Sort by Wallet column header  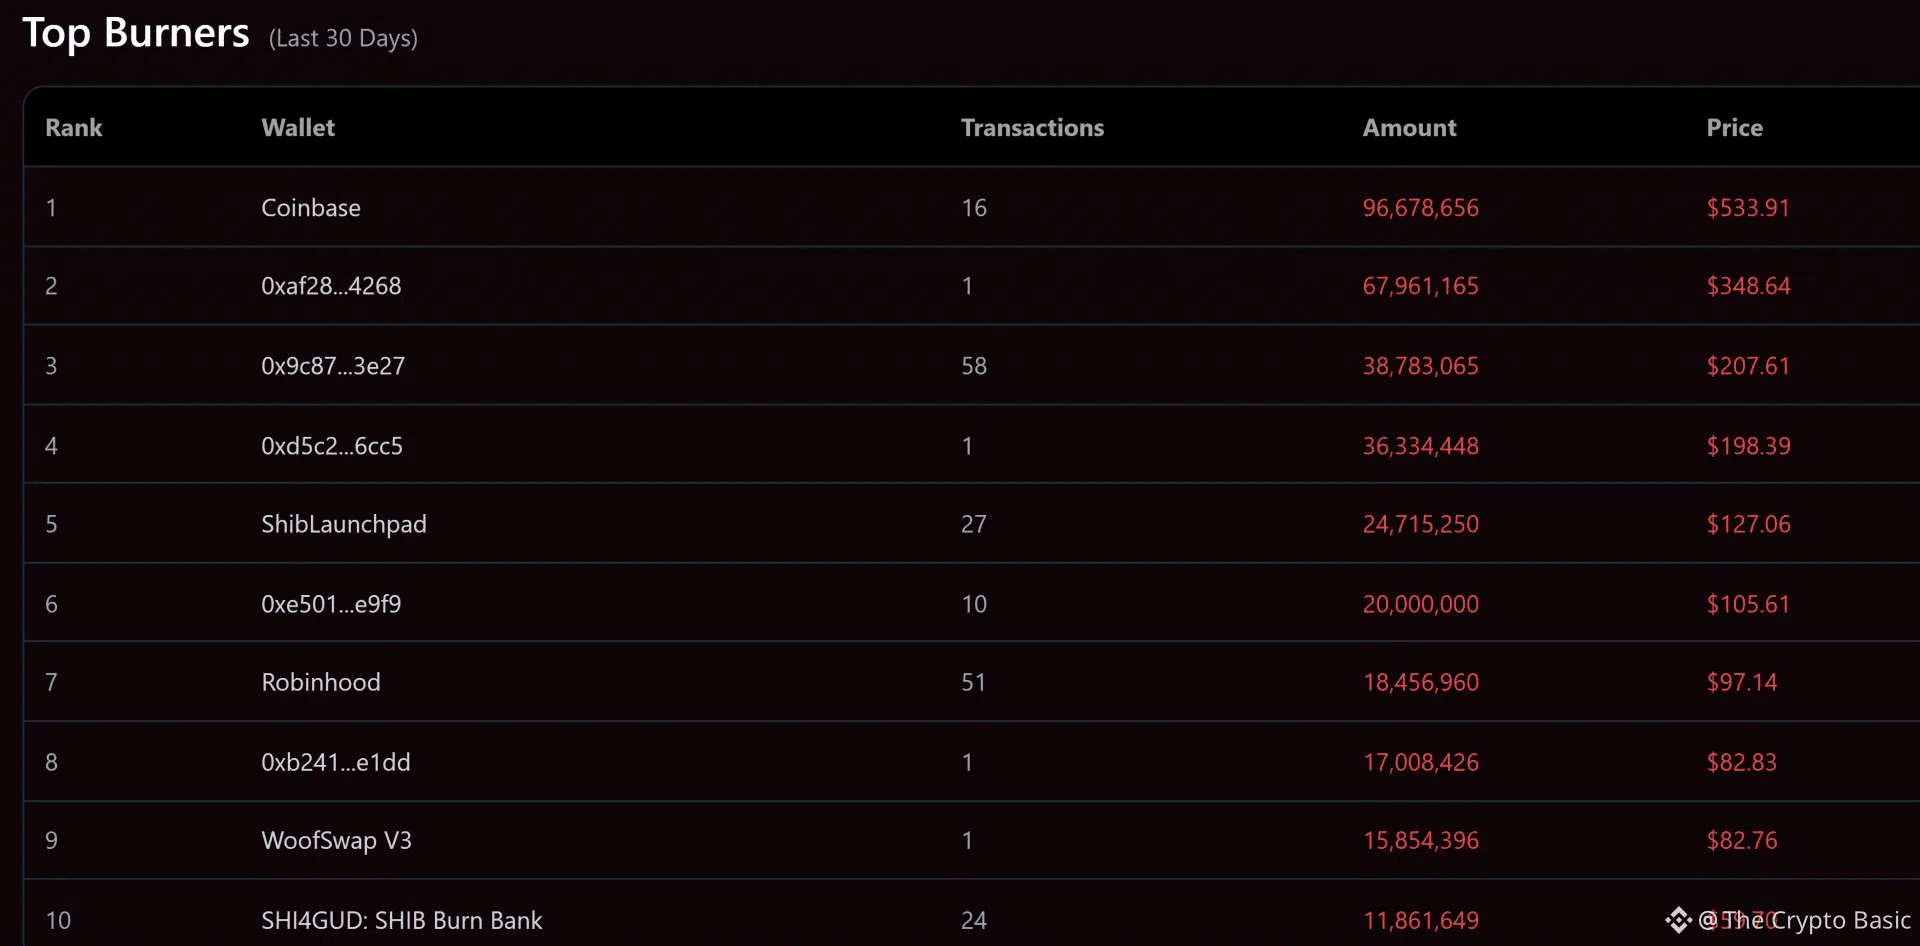(x=298, y=128)
